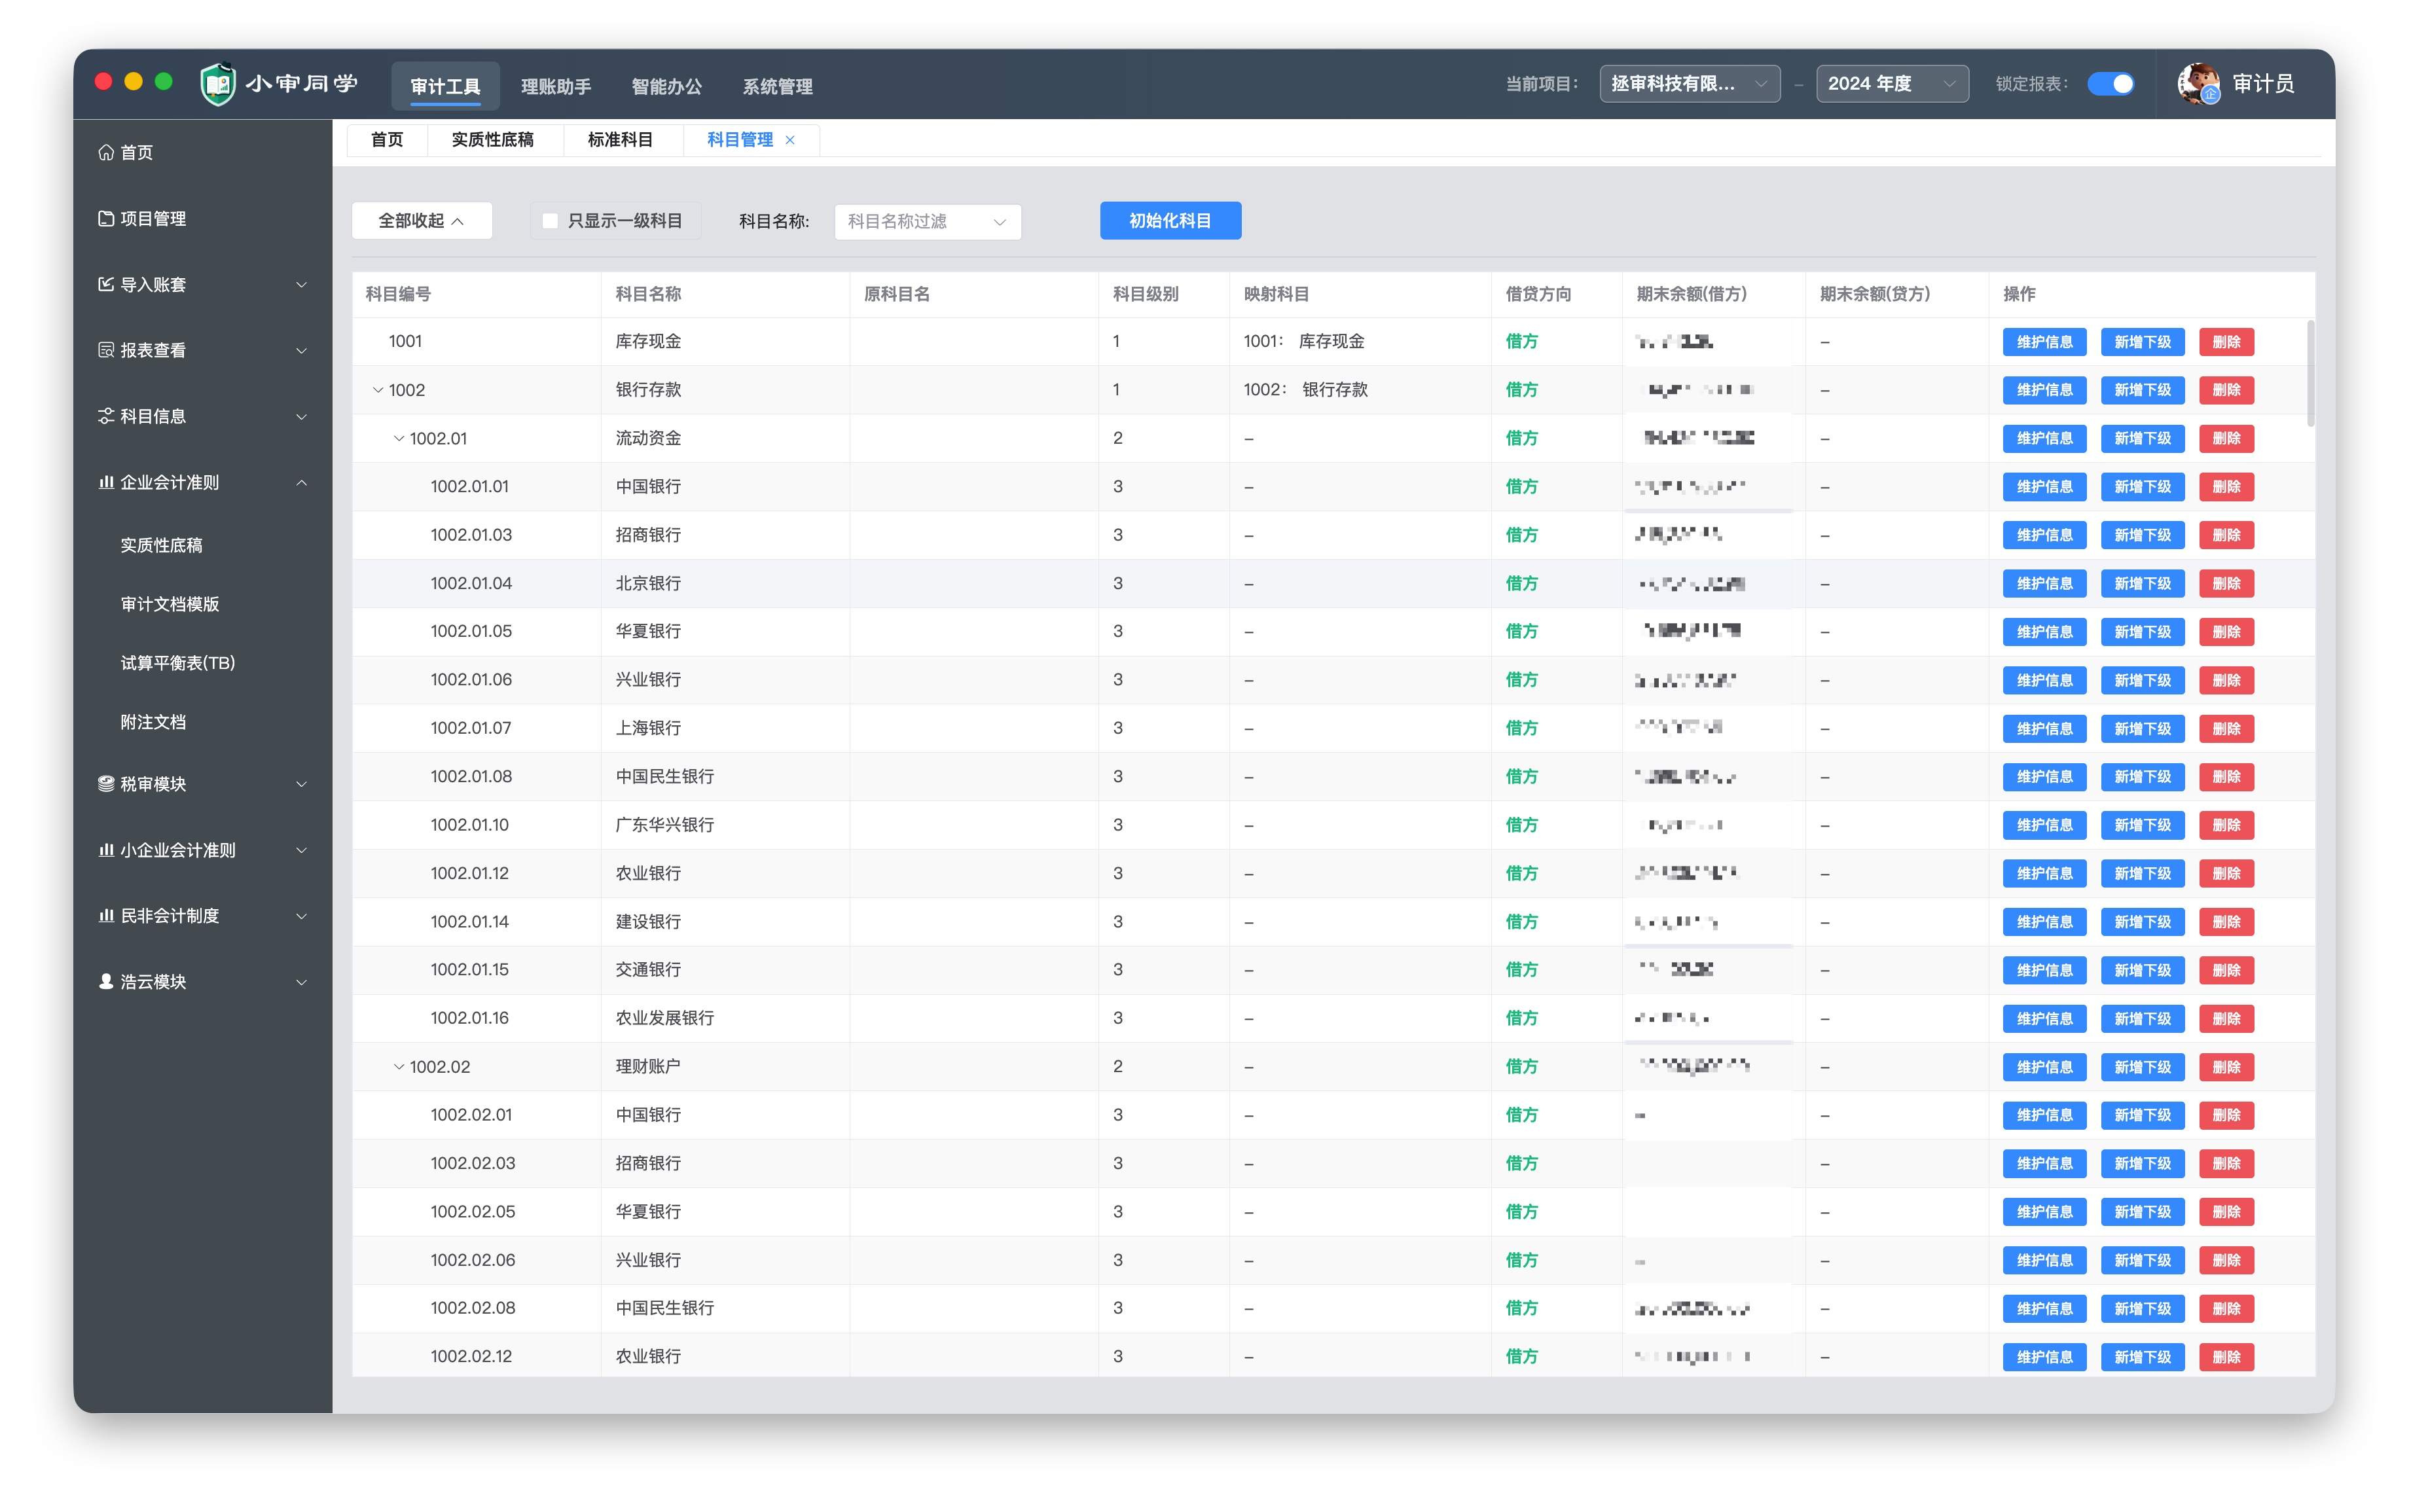Switch to the 标准科目 page tab

(x=620, y=140)
